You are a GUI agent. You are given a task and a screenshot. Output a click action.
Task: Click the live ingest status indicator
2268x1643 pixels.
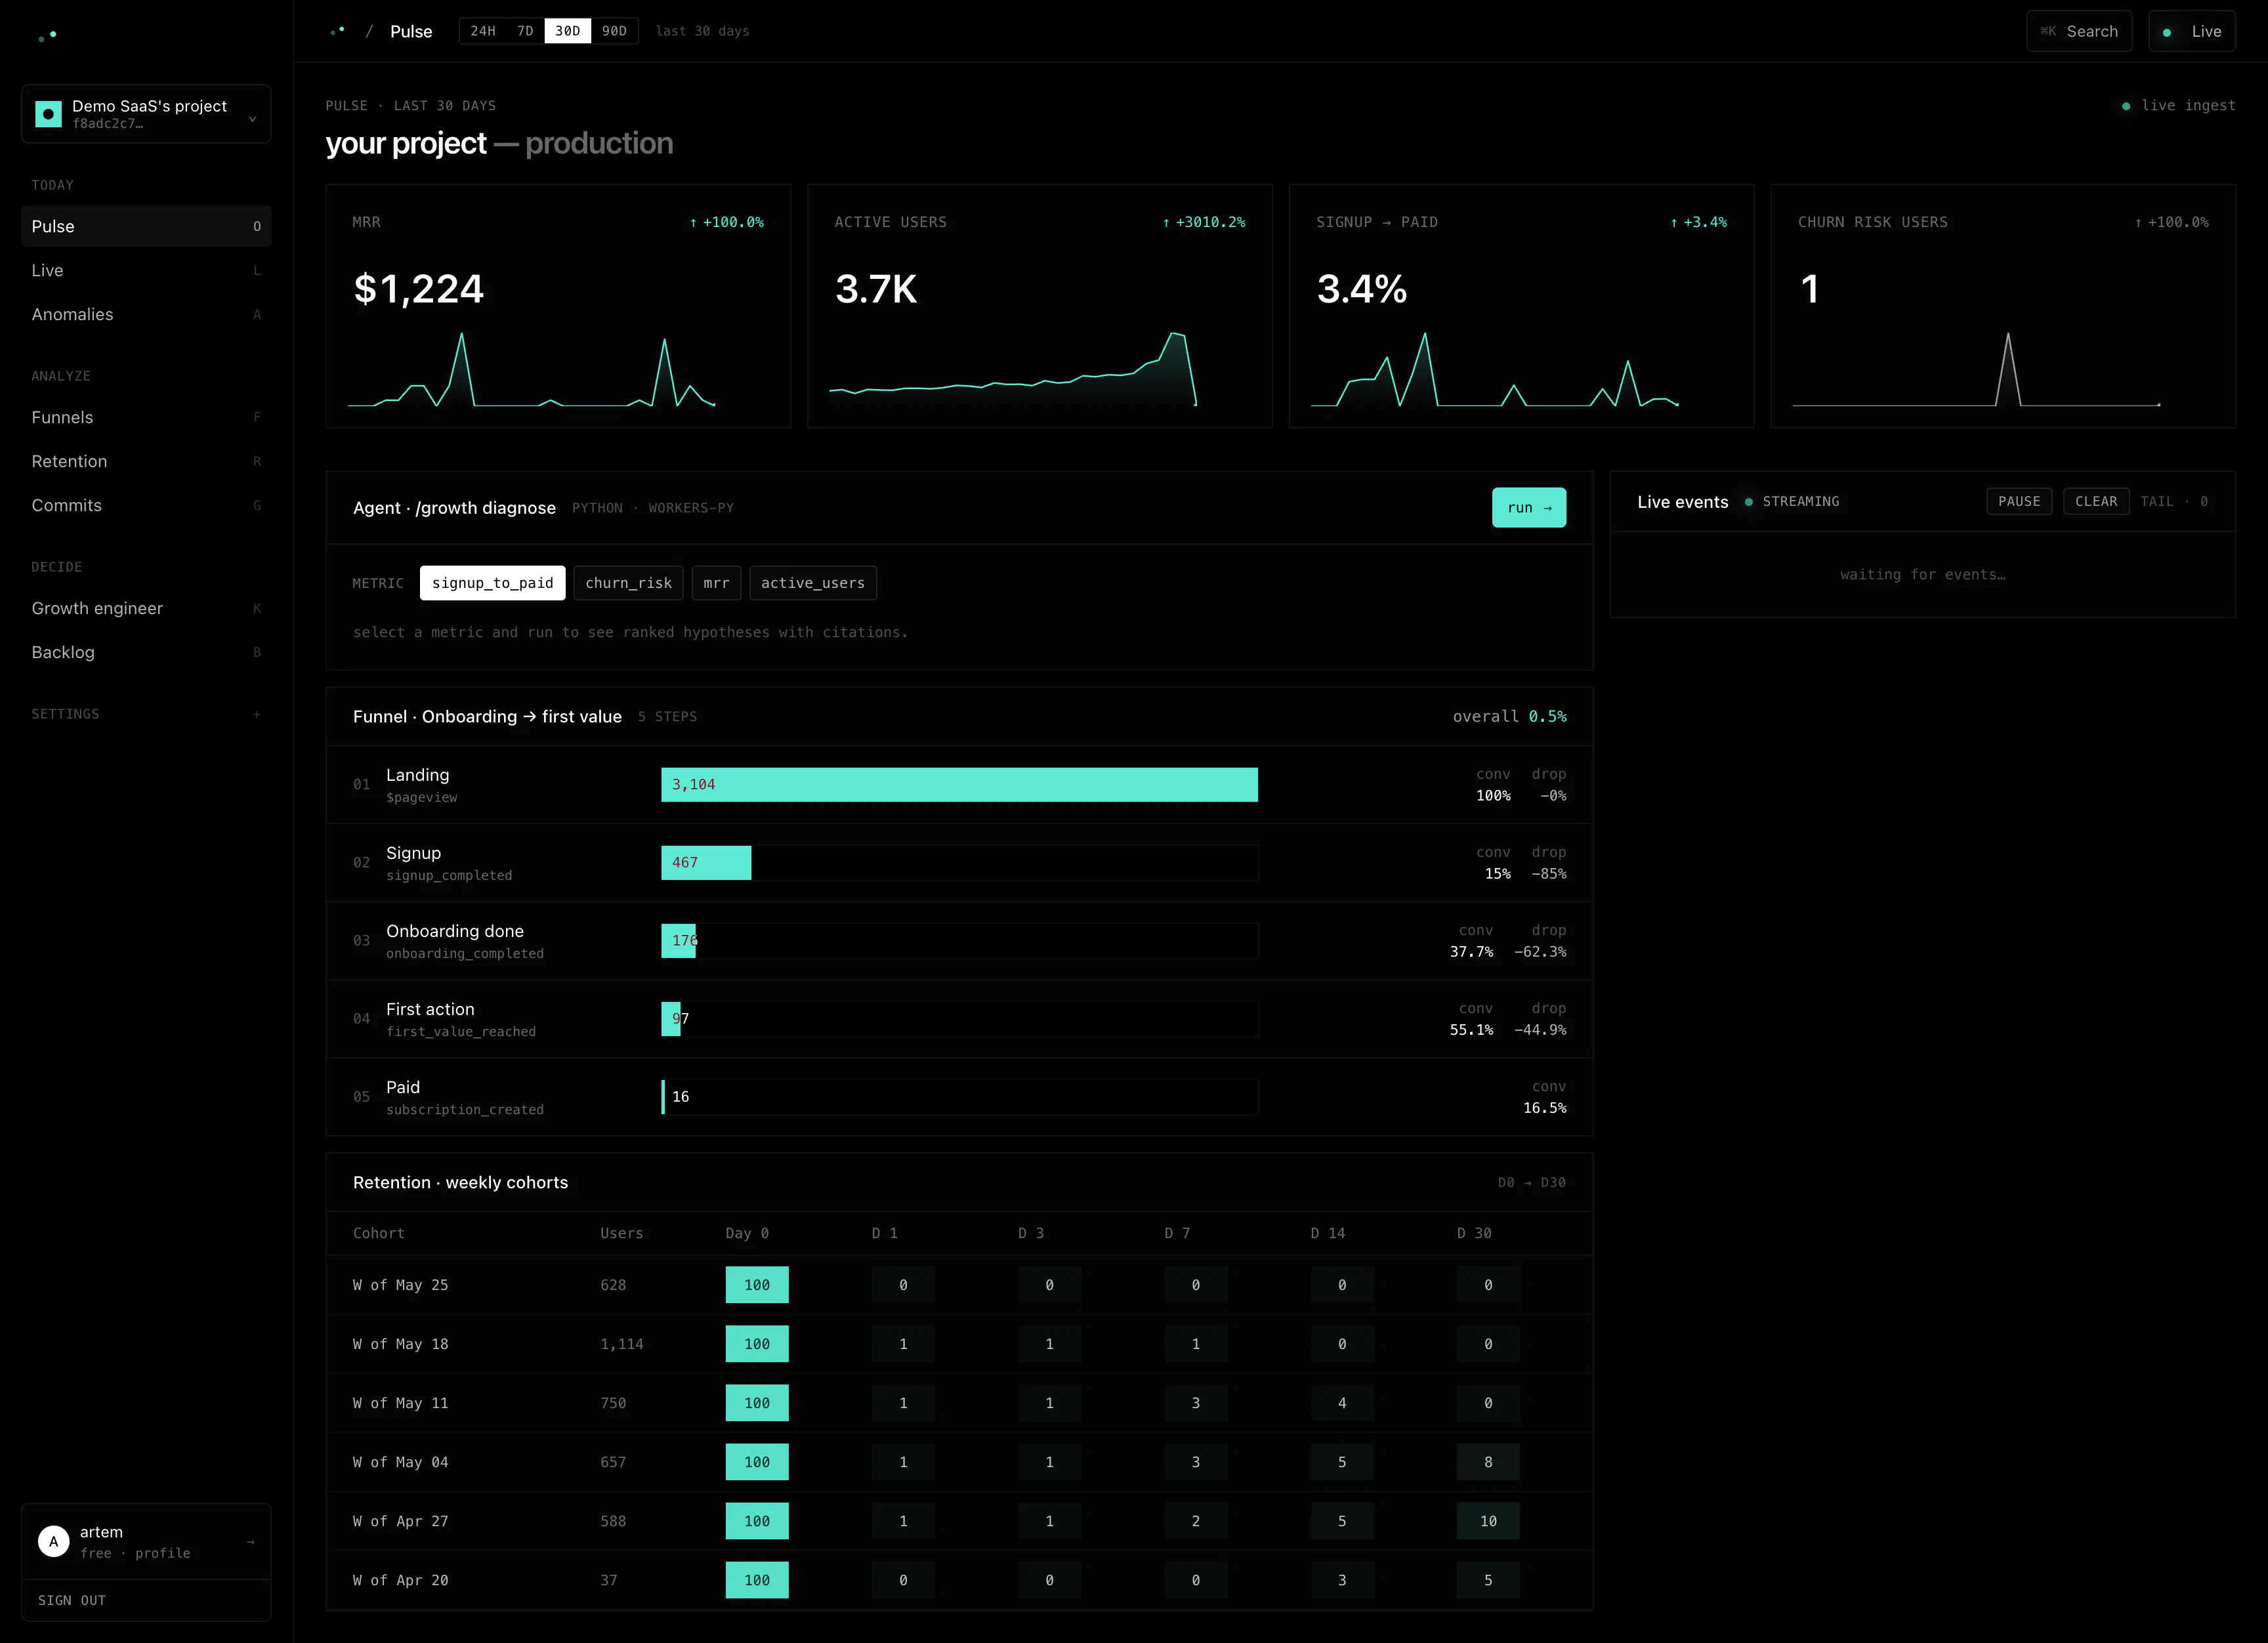coord(2178,105)
